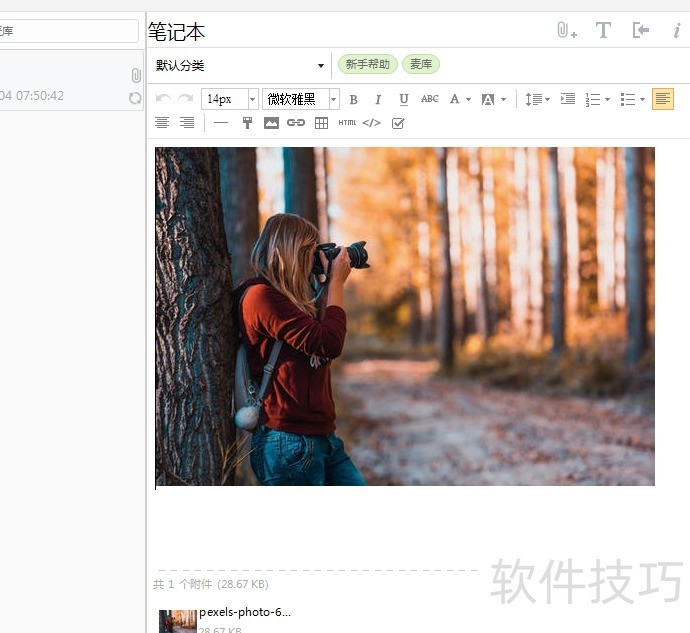Click the Bold formatting icon

[x=353, y=99]
